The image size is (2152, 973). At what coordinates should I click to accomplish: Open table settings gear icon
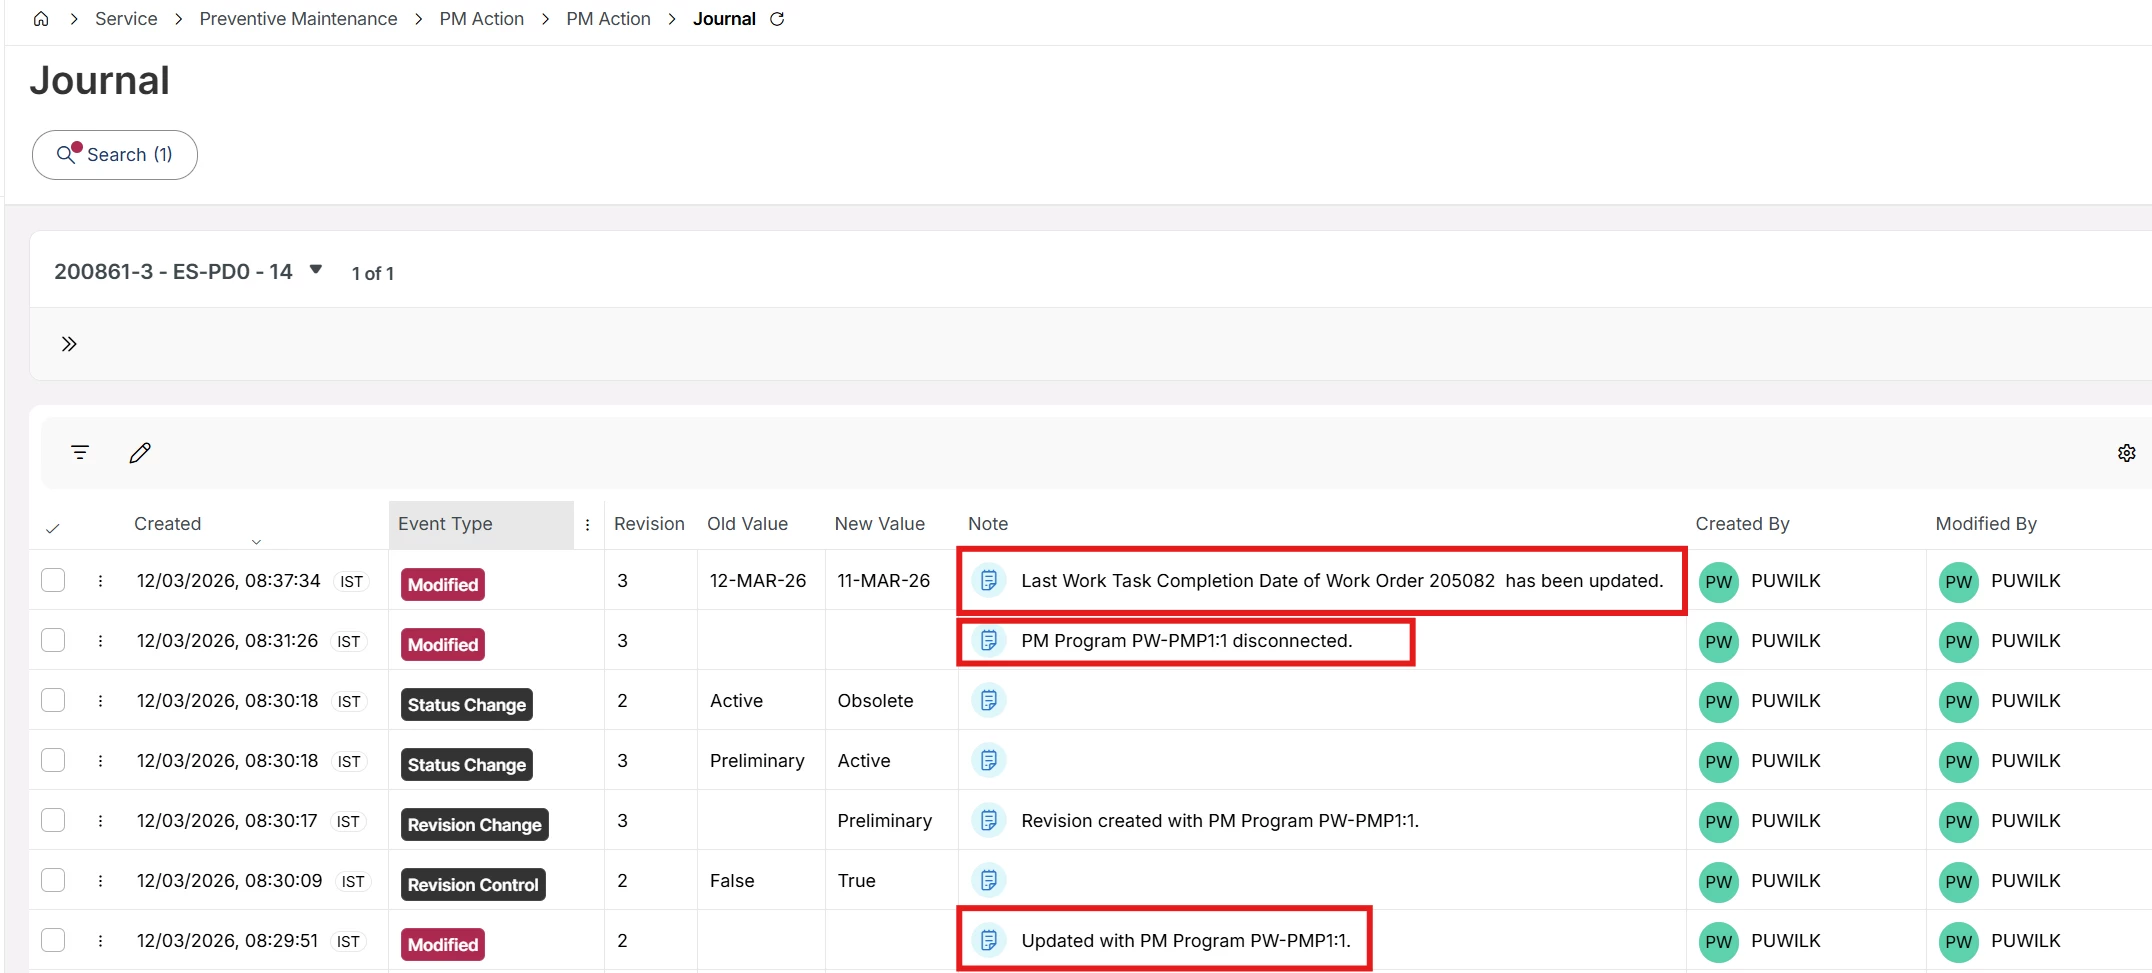point(2127,453)
